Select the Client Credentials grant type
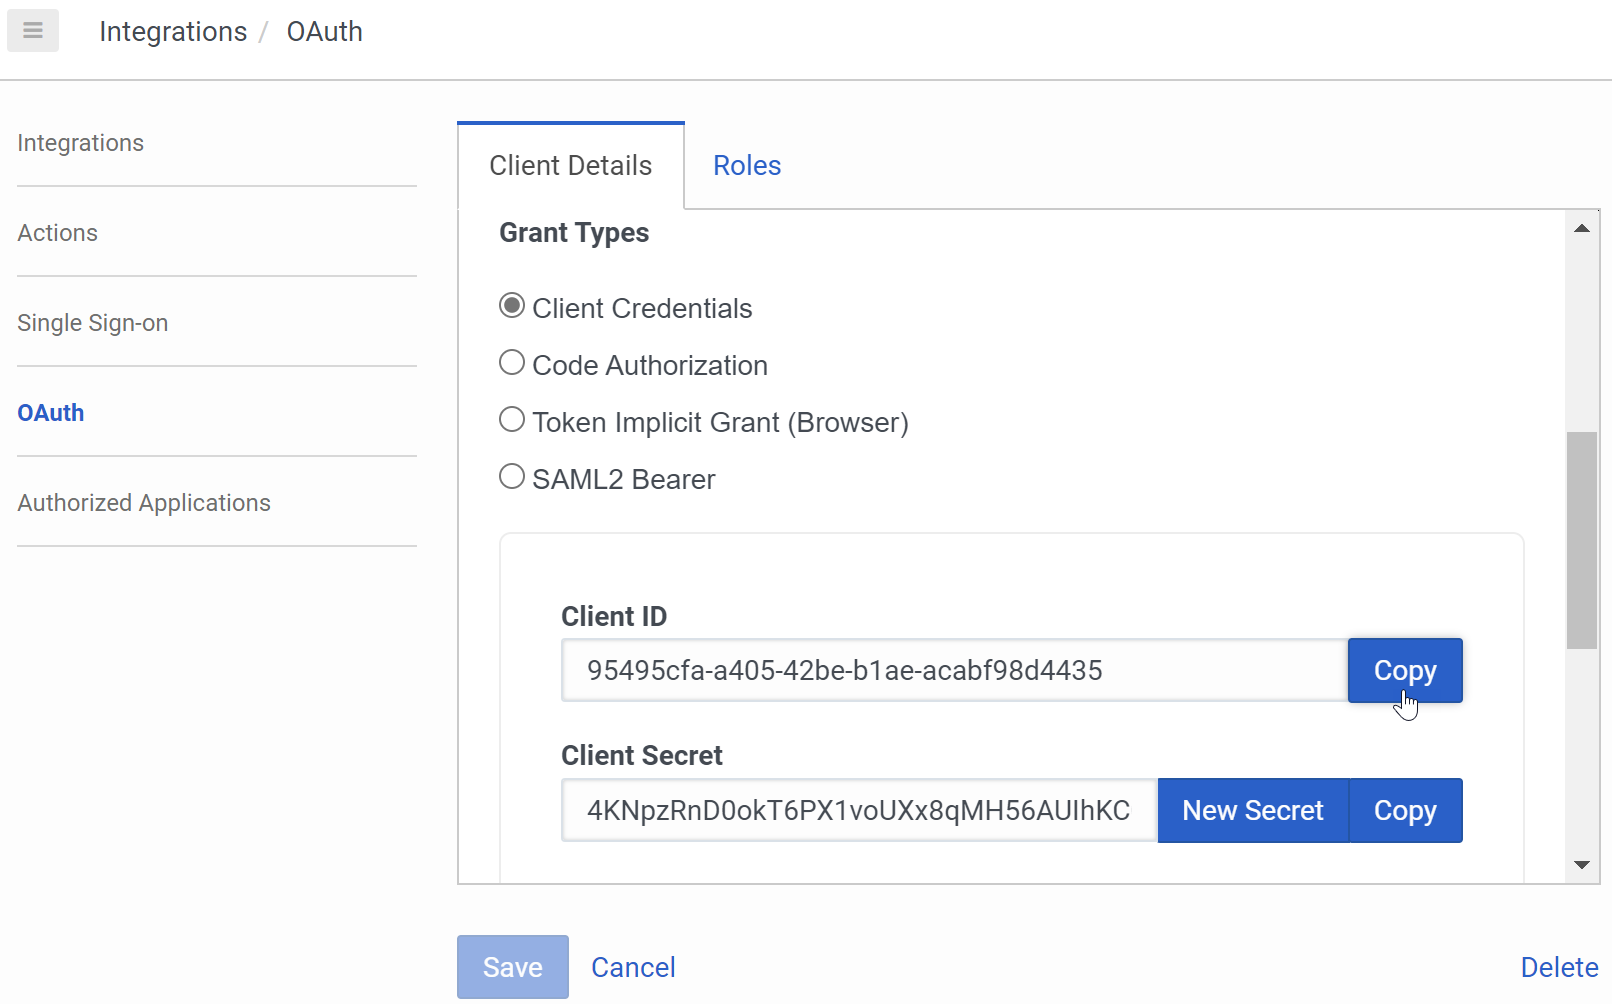The image size is (1612, 1004). click(511, 305)
